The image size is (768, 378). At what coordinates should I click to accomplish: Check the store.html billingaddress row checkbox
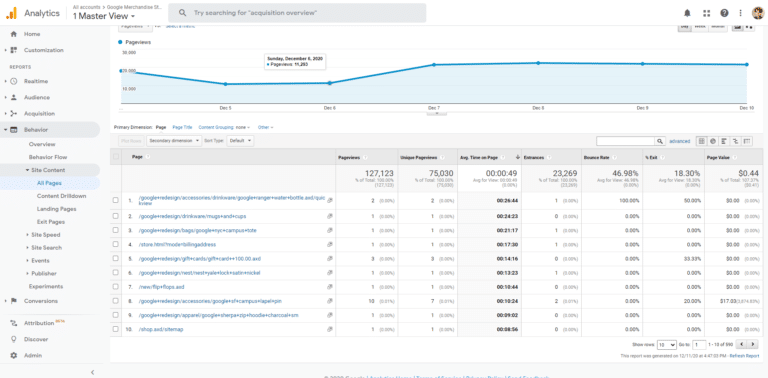[x=116, y=244]
